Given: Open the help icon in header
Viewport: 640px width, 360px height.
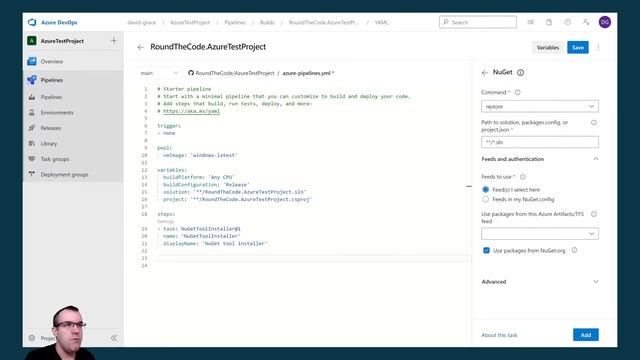Looking at the screenshot, I should click(x=567, y=22).
